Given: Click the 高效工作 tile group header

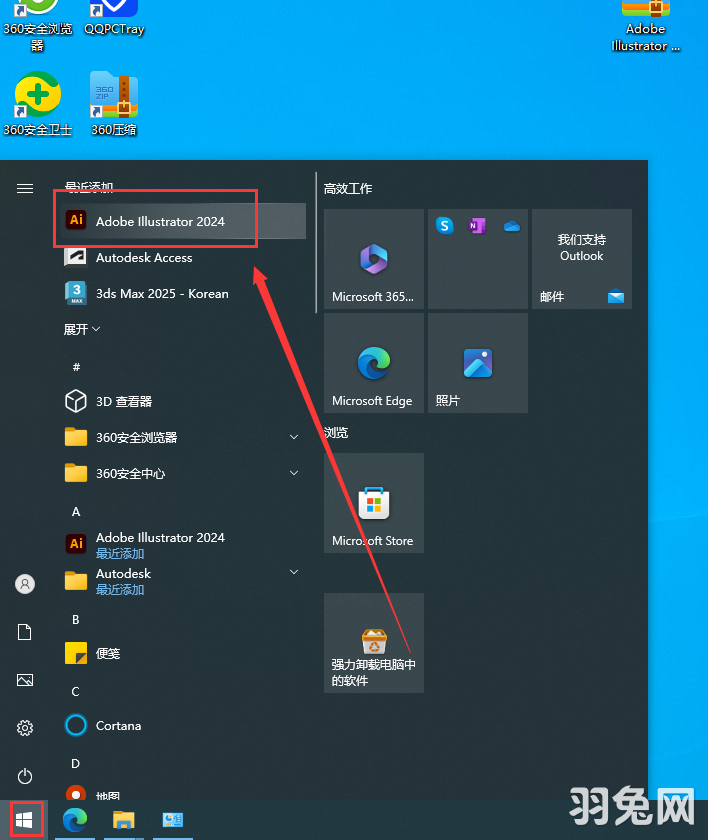Looking at the screenshot, I should pos(348,189).
